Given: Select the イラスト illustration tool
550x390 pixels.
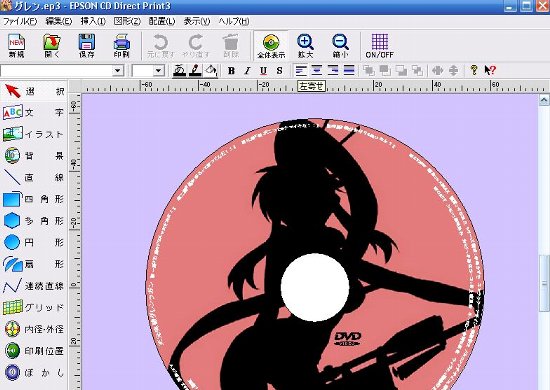Looking at the screenshot, I should point(34,134).
